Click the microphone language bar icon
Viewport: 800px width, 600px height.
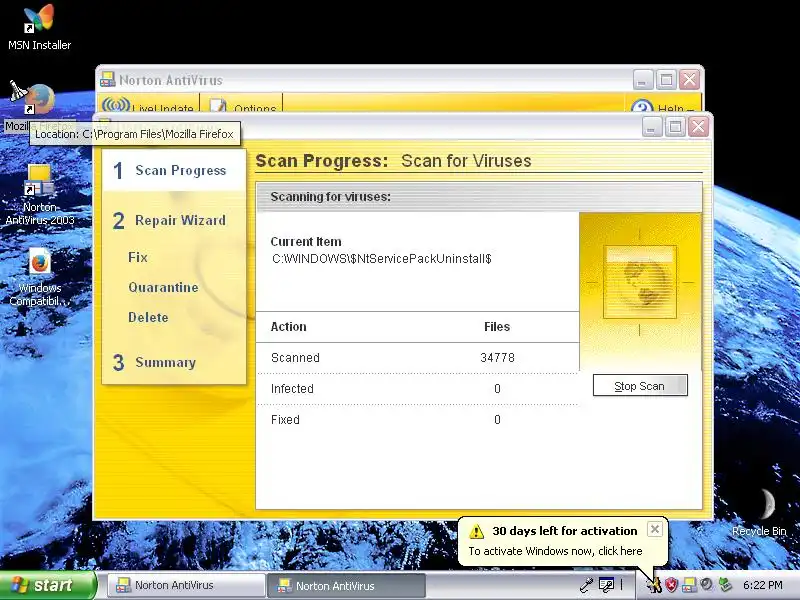587,585
